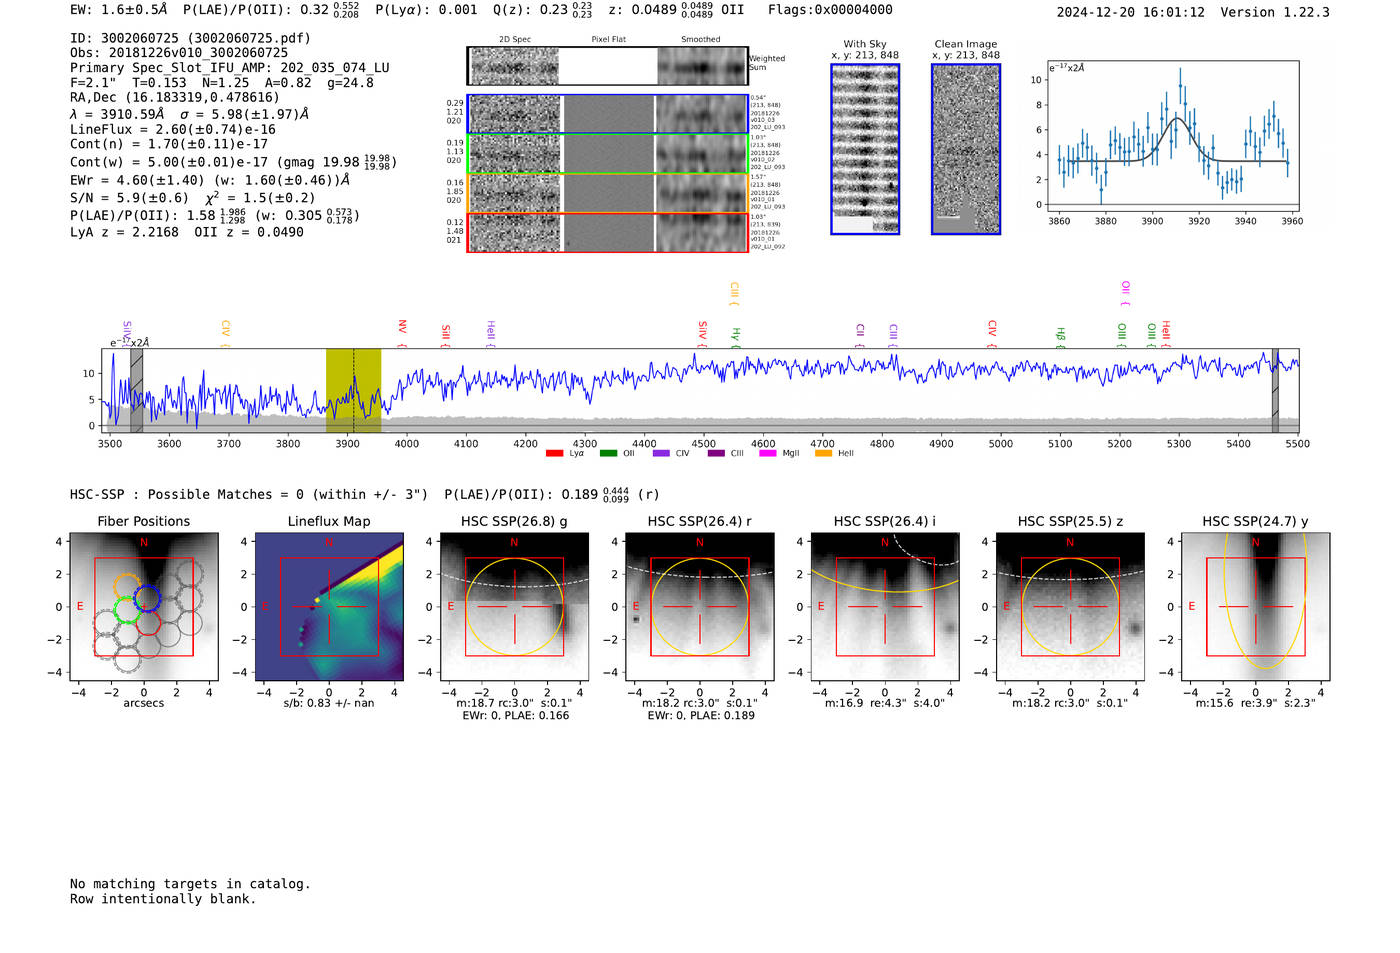This screenshot has width=1400, height=953.
Task: Click 'No matching targets in catalog.' text
Action: [x=190, y=884]
